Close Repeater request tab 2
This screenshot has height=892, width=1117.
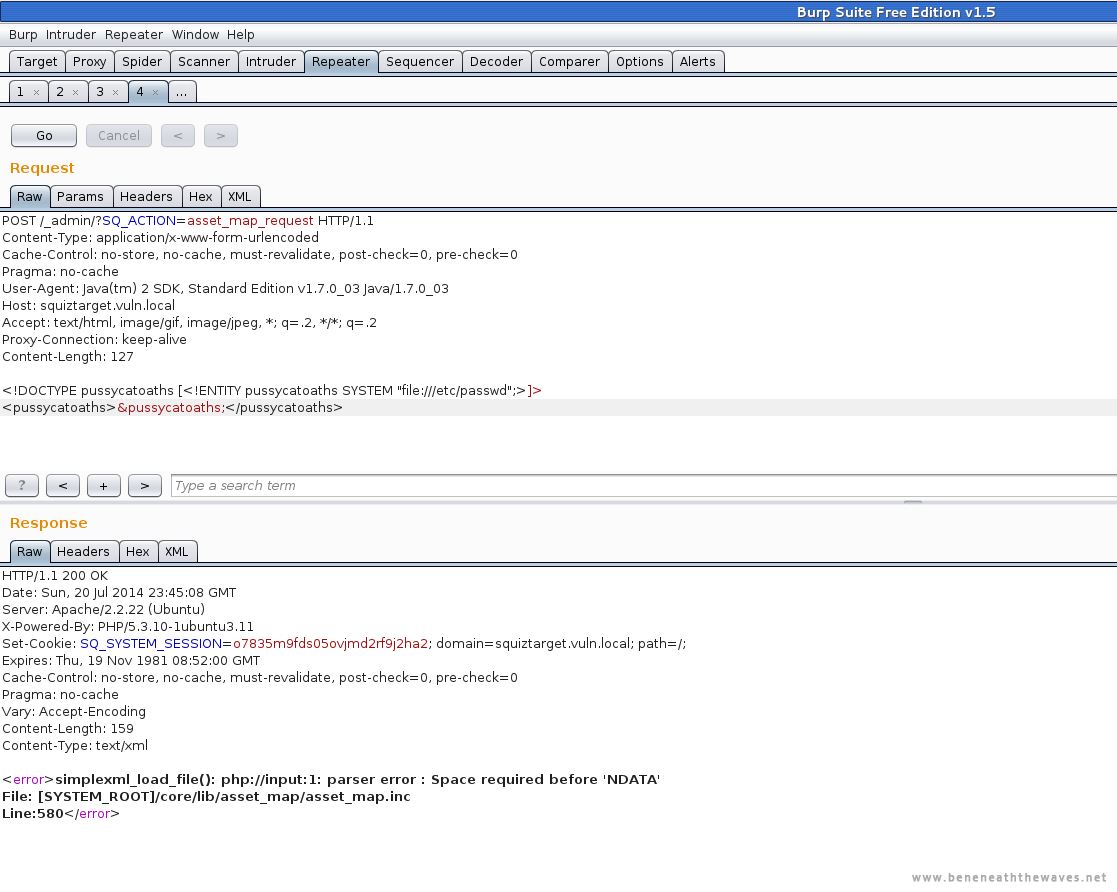(x=76, y=93)
